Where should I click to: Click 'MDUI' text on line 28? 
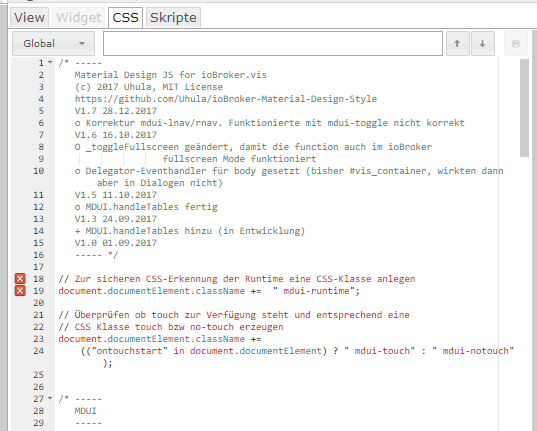(86, 411)
